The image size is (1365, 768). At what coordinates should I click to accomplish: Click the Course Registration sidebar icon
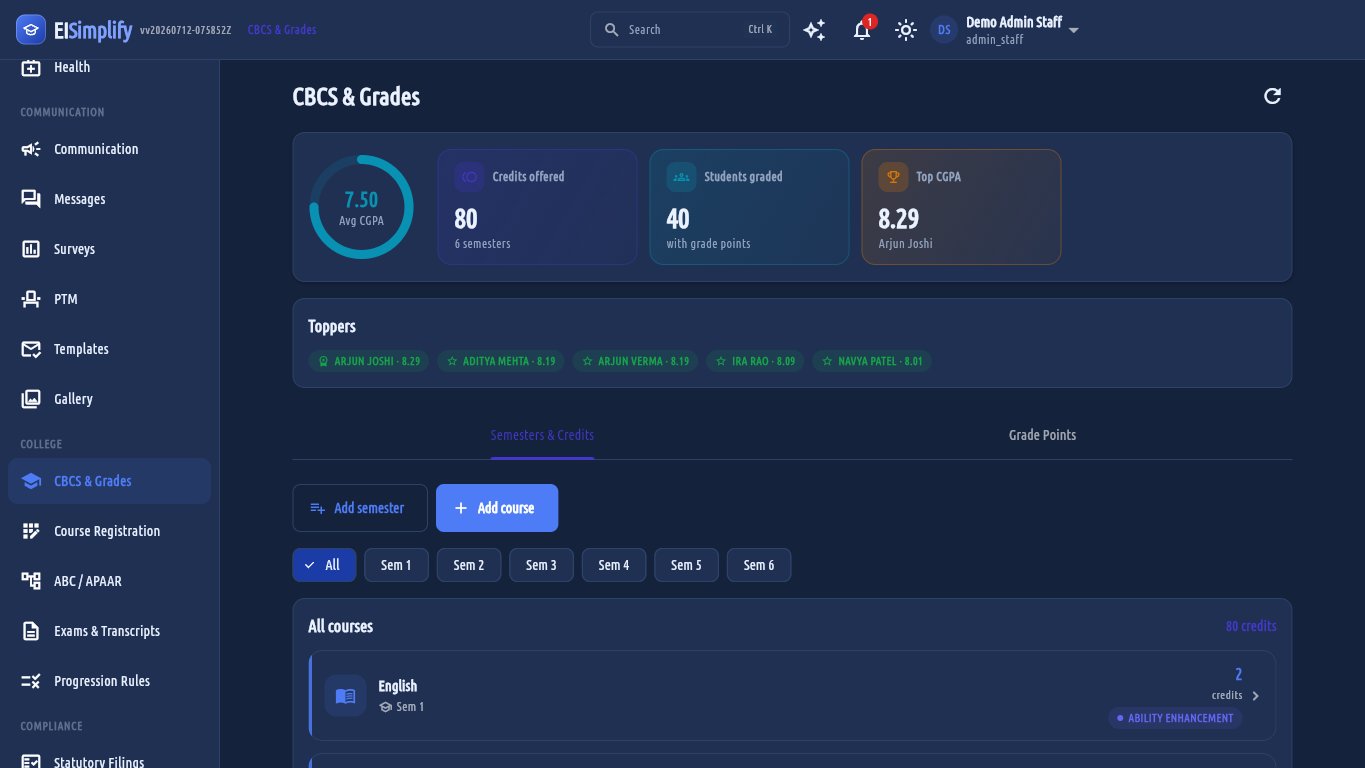point(31,531)
